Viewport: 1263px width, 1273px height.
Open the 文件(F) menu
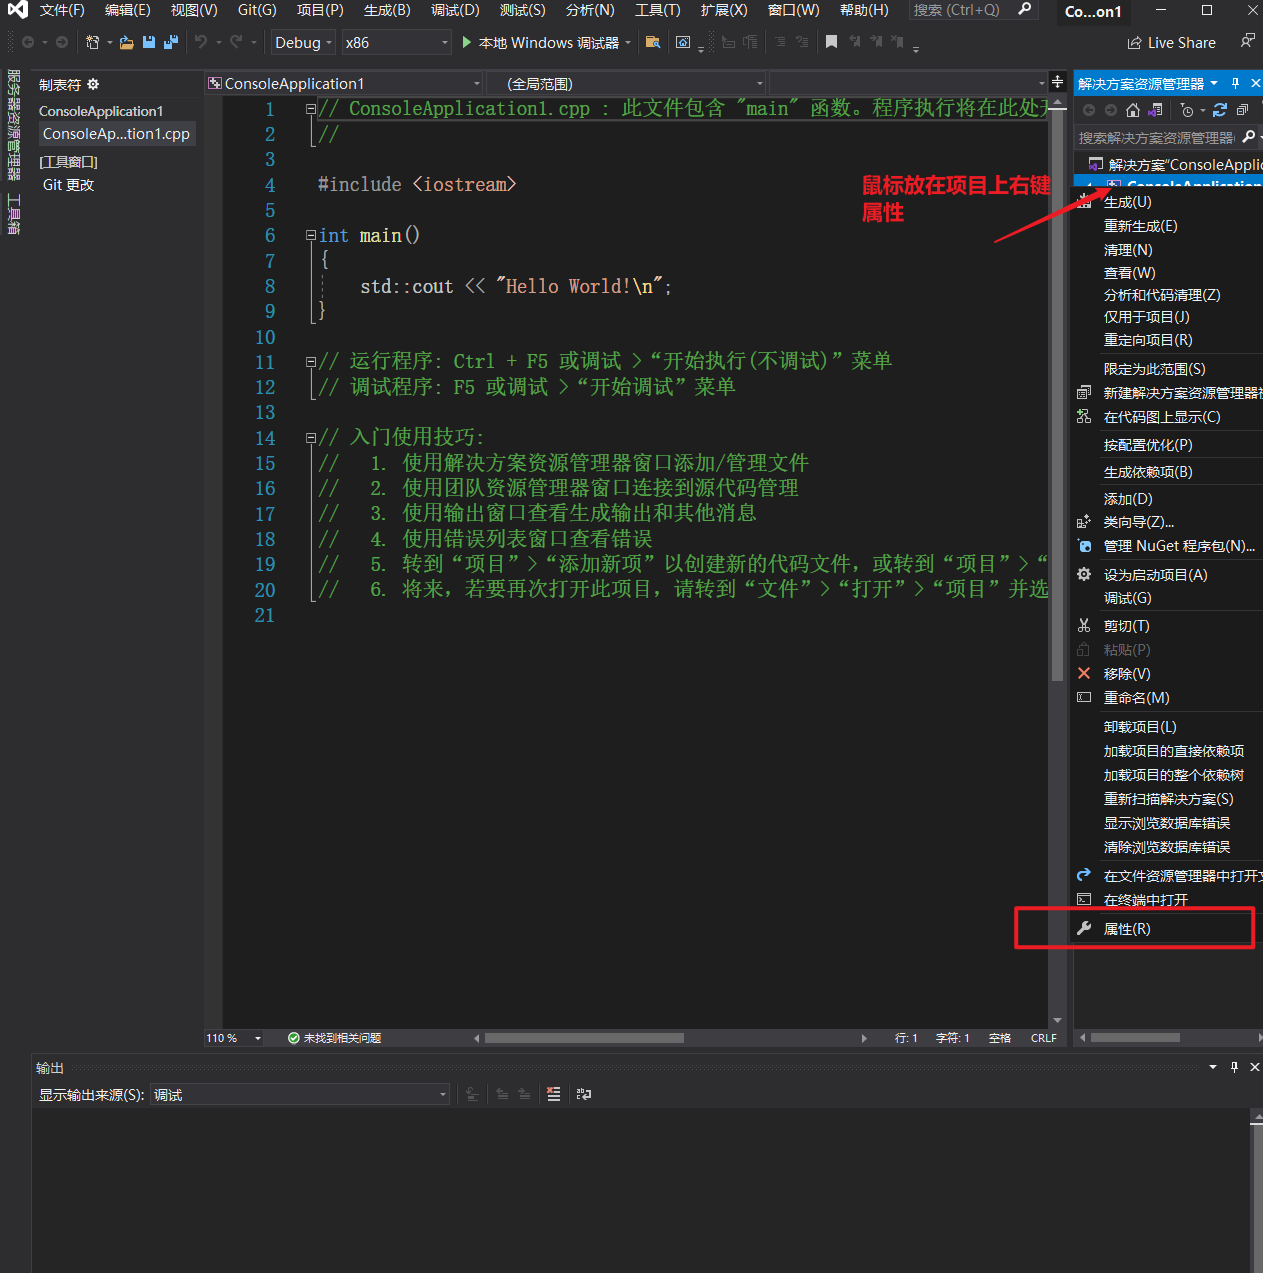(62, 10)
